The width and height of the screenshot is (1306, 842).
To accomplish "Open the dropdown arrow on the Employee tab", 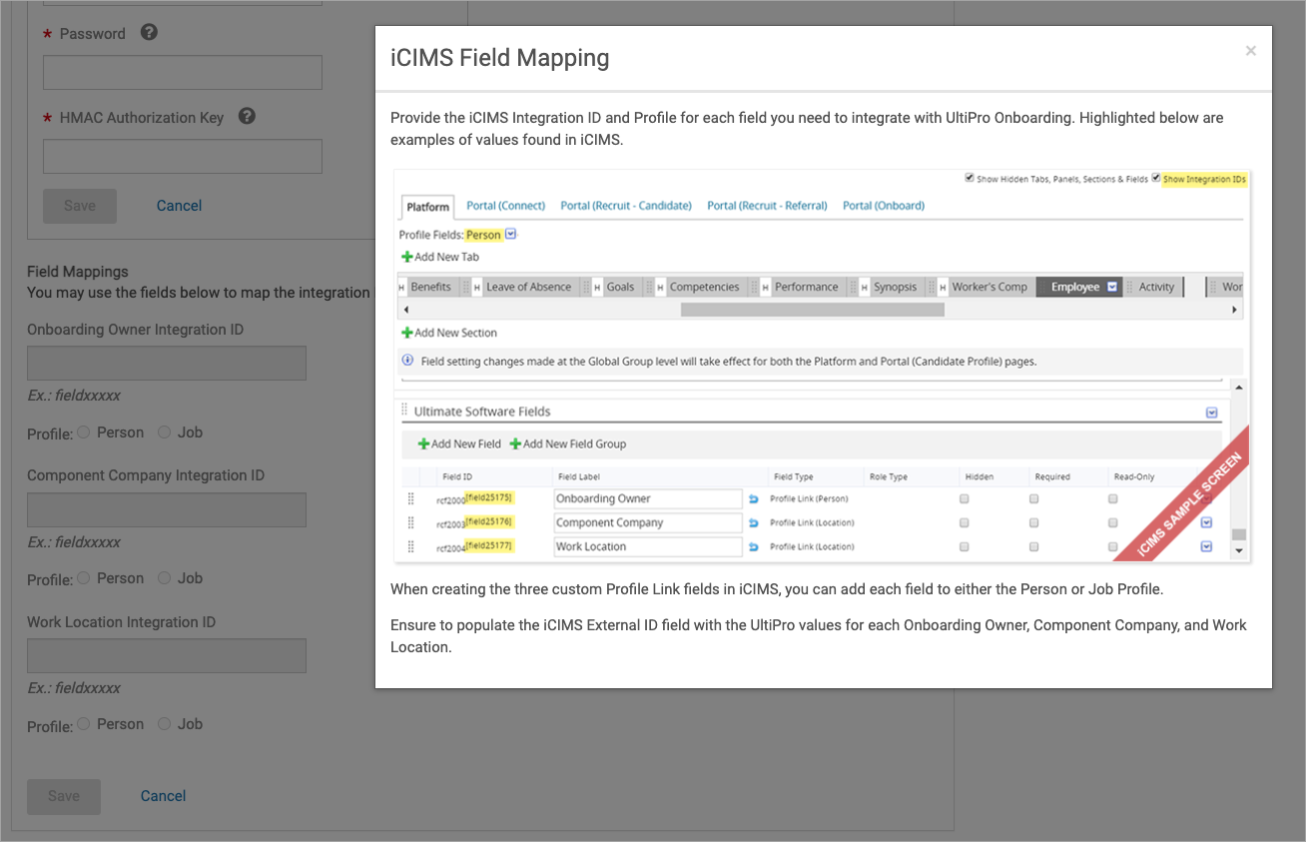I will coord(1112,287).
